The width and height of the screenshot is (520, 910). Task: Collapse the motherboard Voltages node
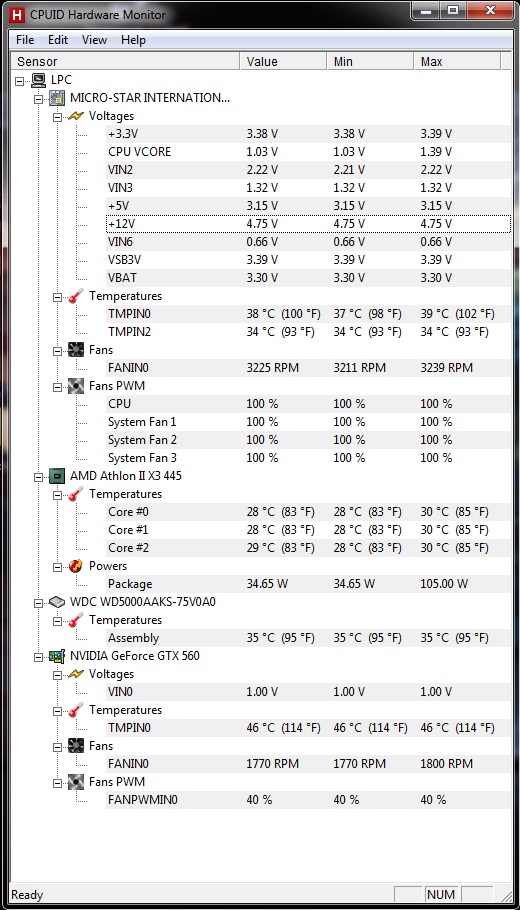tap(57, 117)
